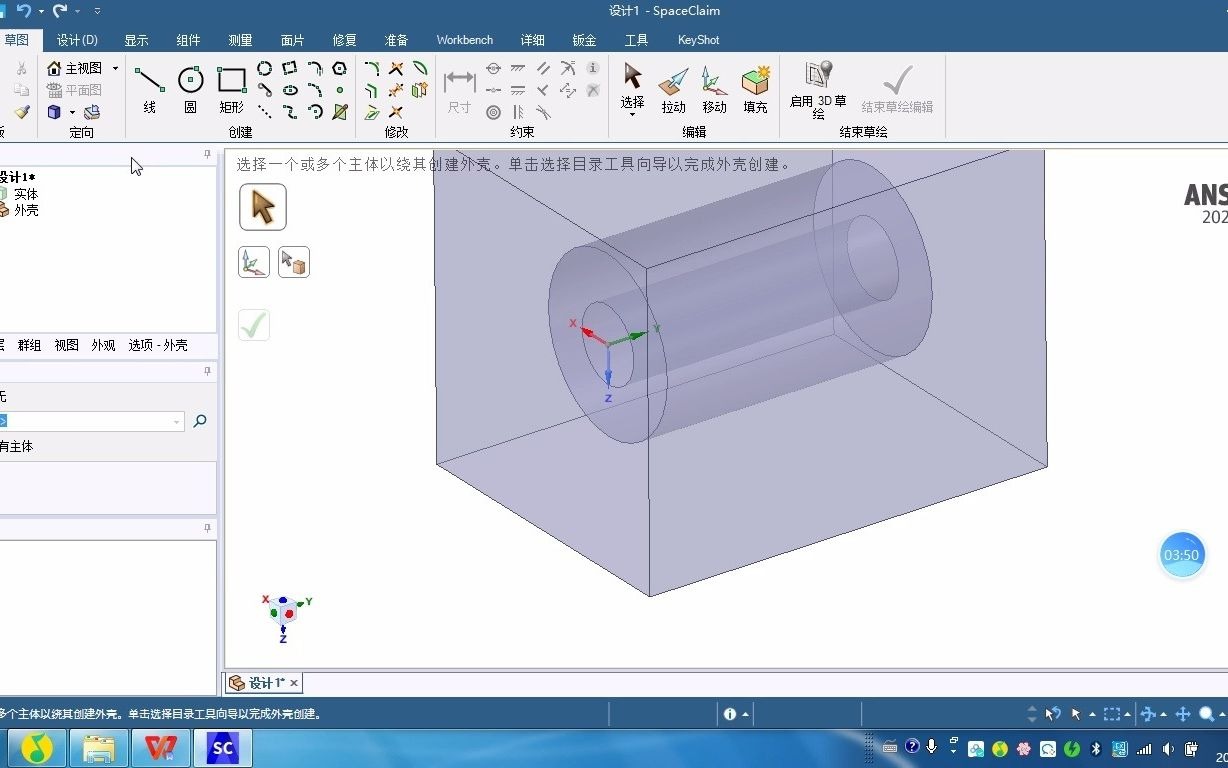This screenshot has height=768, width=1228.
Task: Open the 草图 (Sketch) ribbon tab
Action: [x=16, y=40]
